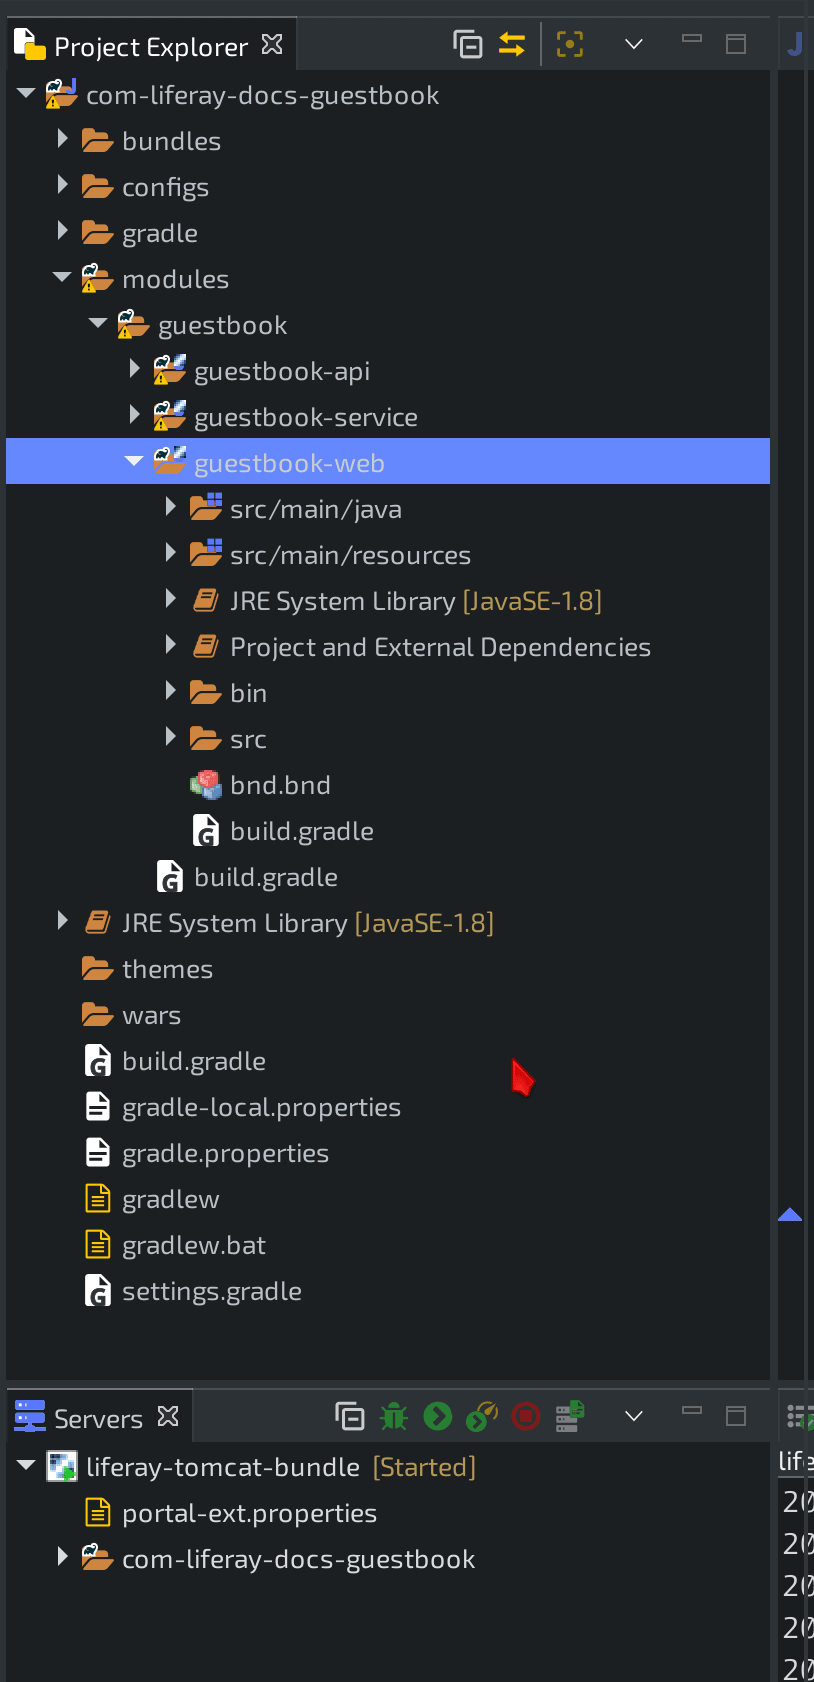Expand the gradle folder arrow
Viewport: 814px width, 1682px height.
pyautogui.click(x=62, y=230)
